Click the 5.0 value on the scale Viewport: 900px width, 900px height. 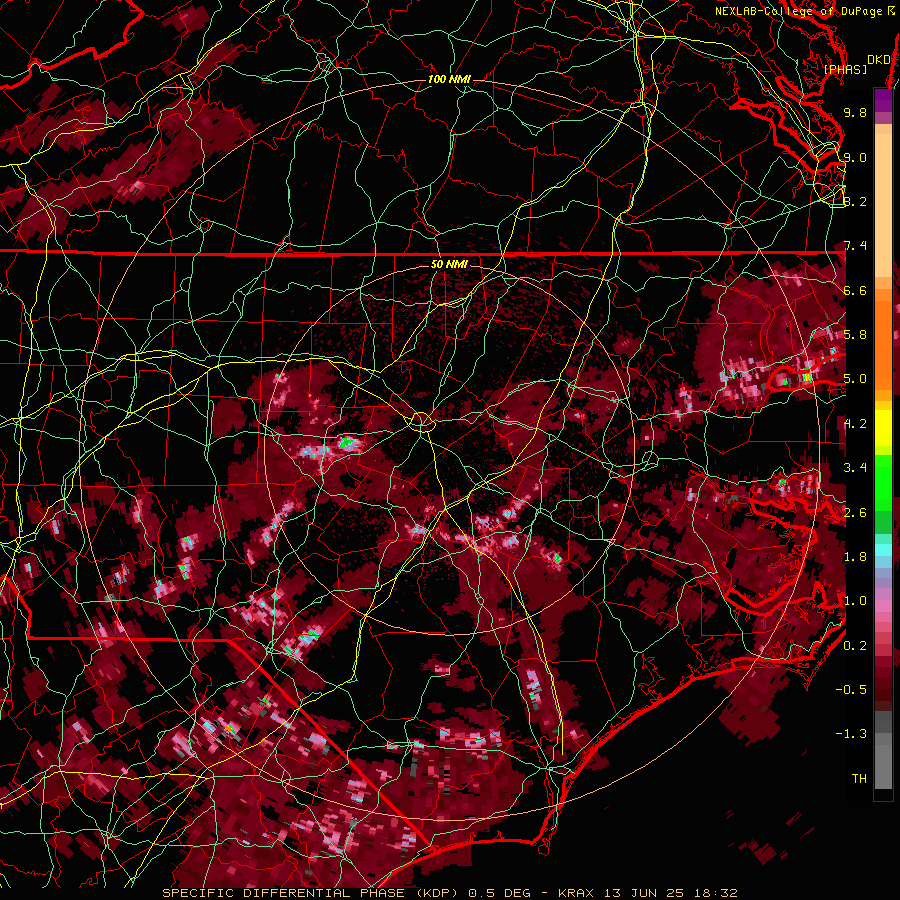855,379
